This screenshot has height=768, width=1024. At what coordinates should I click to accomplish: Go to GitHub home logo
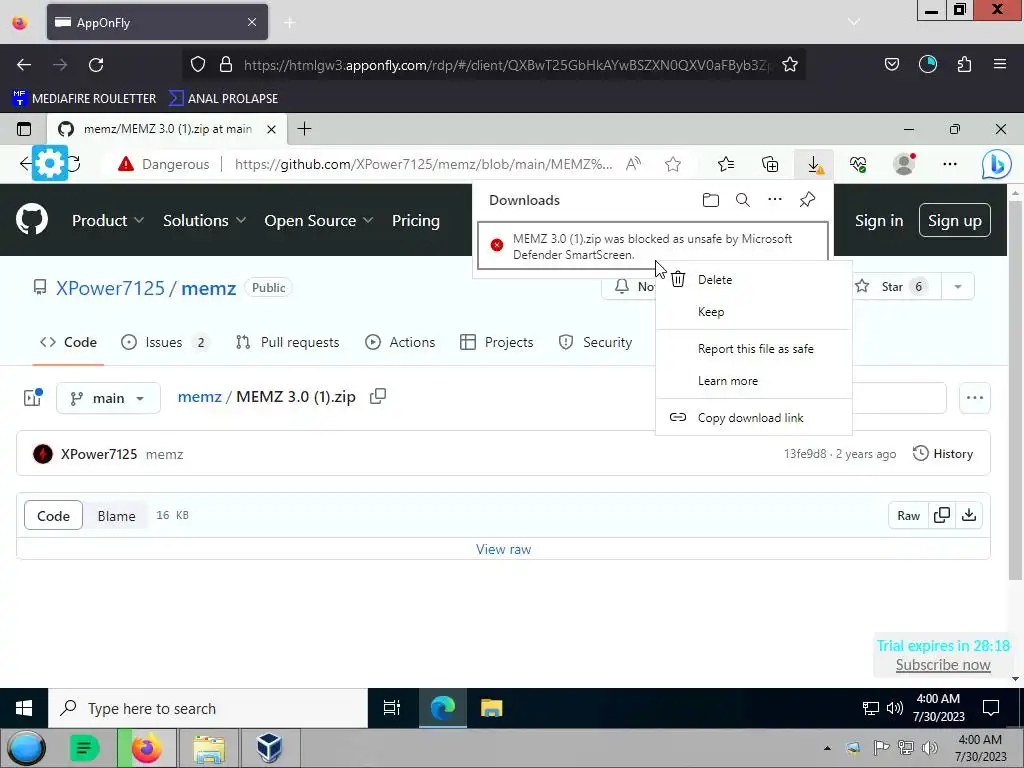32,219
